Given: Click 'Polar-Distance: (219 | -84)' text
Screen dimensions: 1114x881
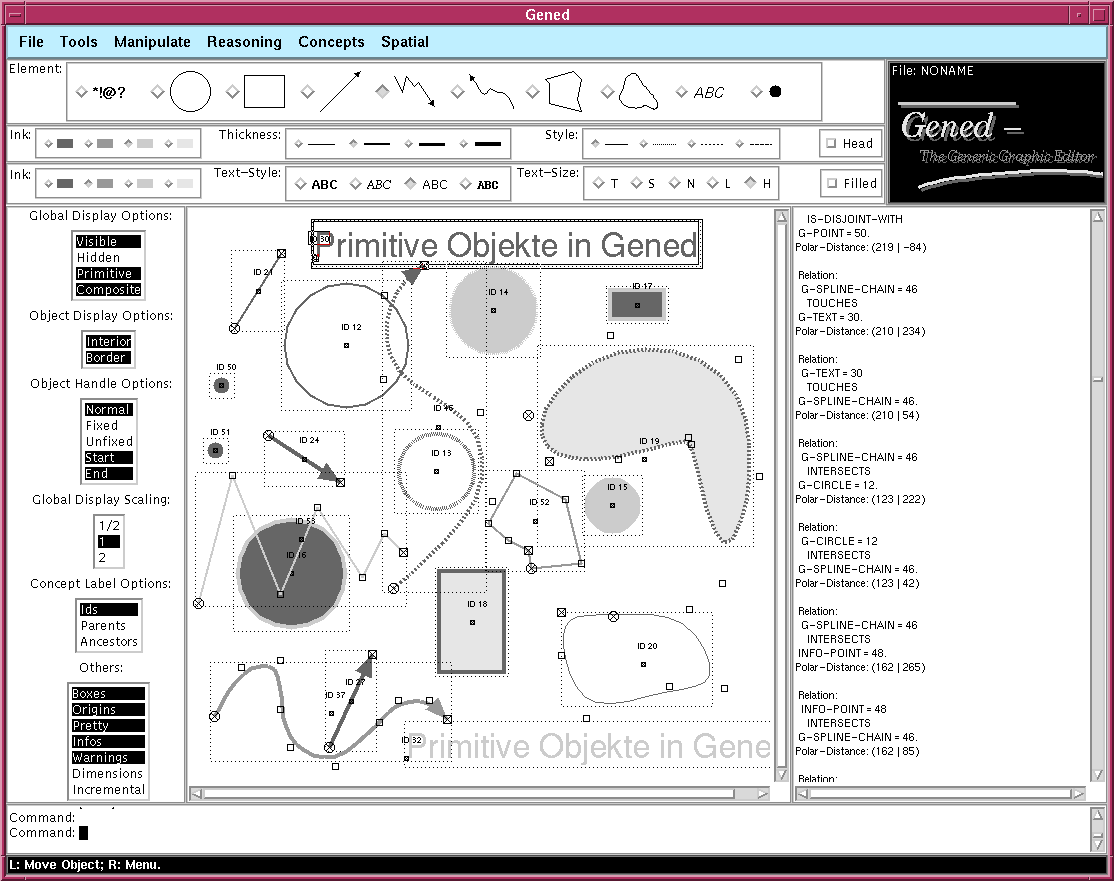Looking at the screenshot, I should [861, 247].
